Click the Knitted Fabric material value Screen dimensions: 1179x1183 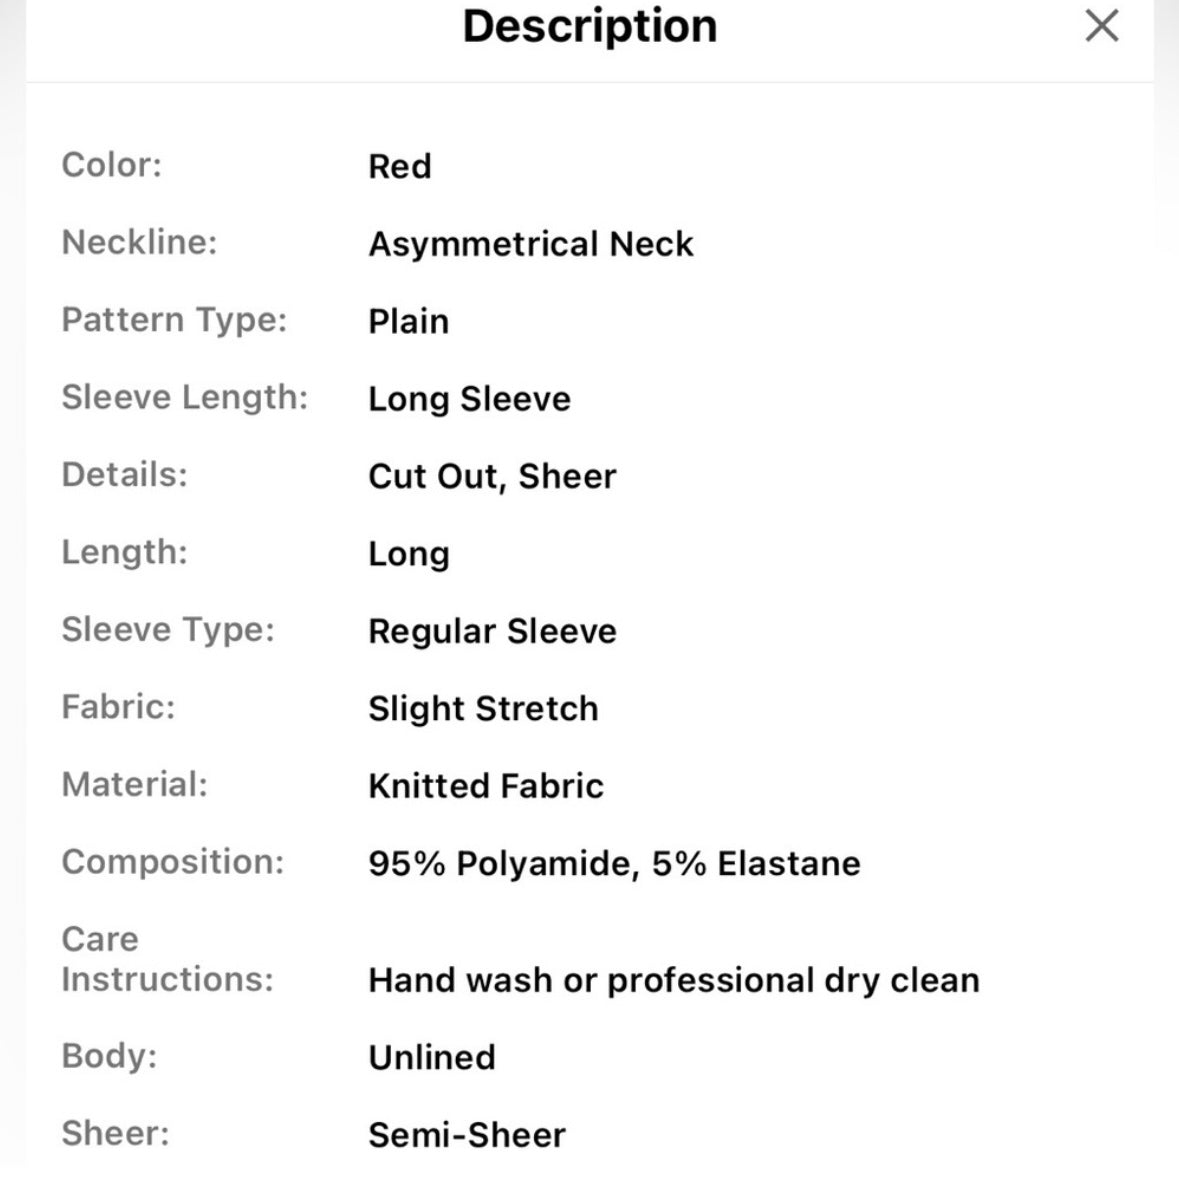[486, 786]
